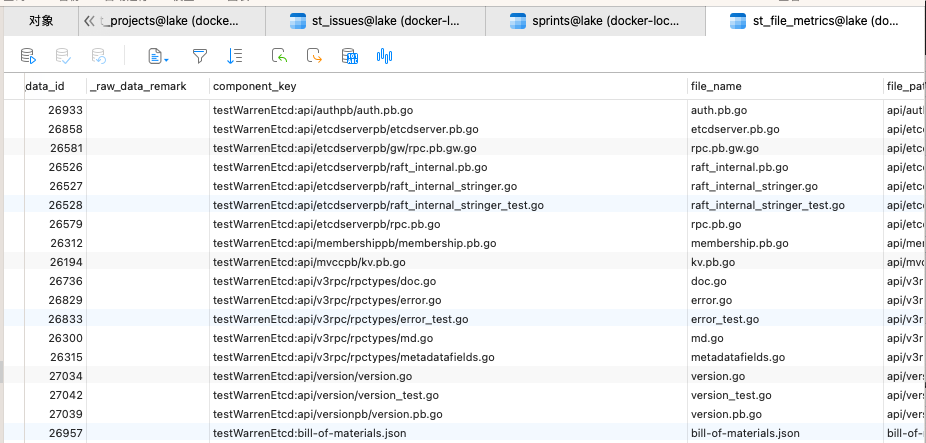Select file_name cell version.pb.go
926x443 pixels.
click(x=785, y=413)
